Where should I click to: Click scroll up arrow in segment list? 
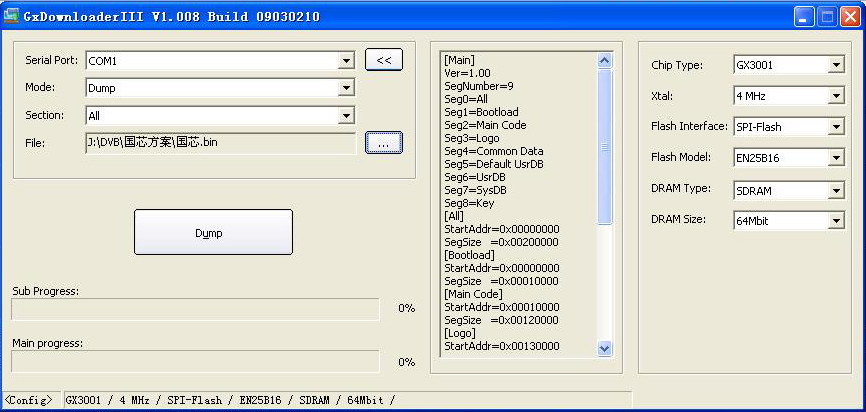605,60
